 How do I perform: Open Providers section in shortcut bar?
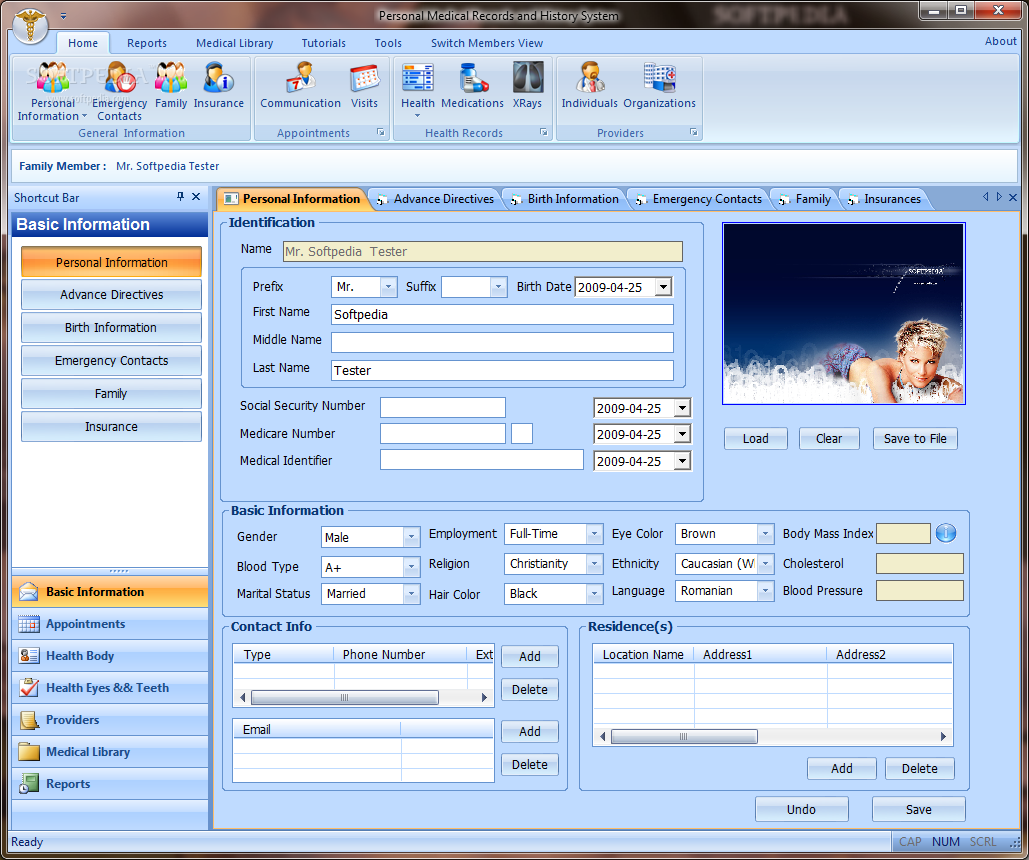[x=110, y=720]
